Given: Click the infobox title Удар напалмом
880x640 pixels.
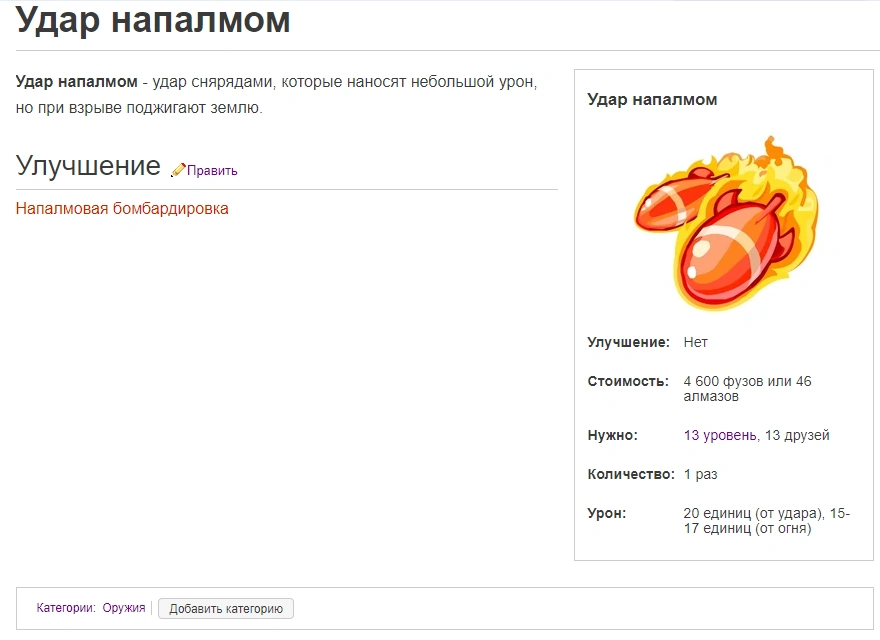Looking at the screenshot, I should point(652,99).
